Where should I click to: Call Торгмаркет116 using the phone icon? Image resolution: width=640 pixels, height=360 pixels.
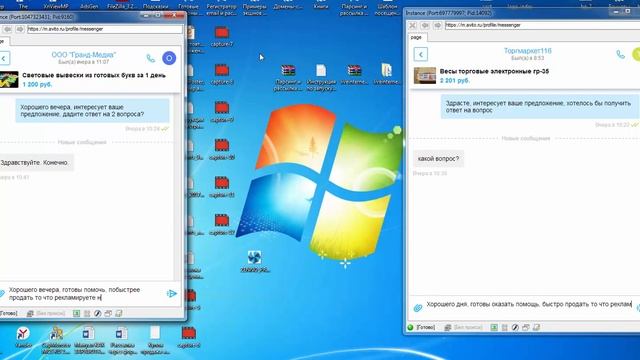620,54
